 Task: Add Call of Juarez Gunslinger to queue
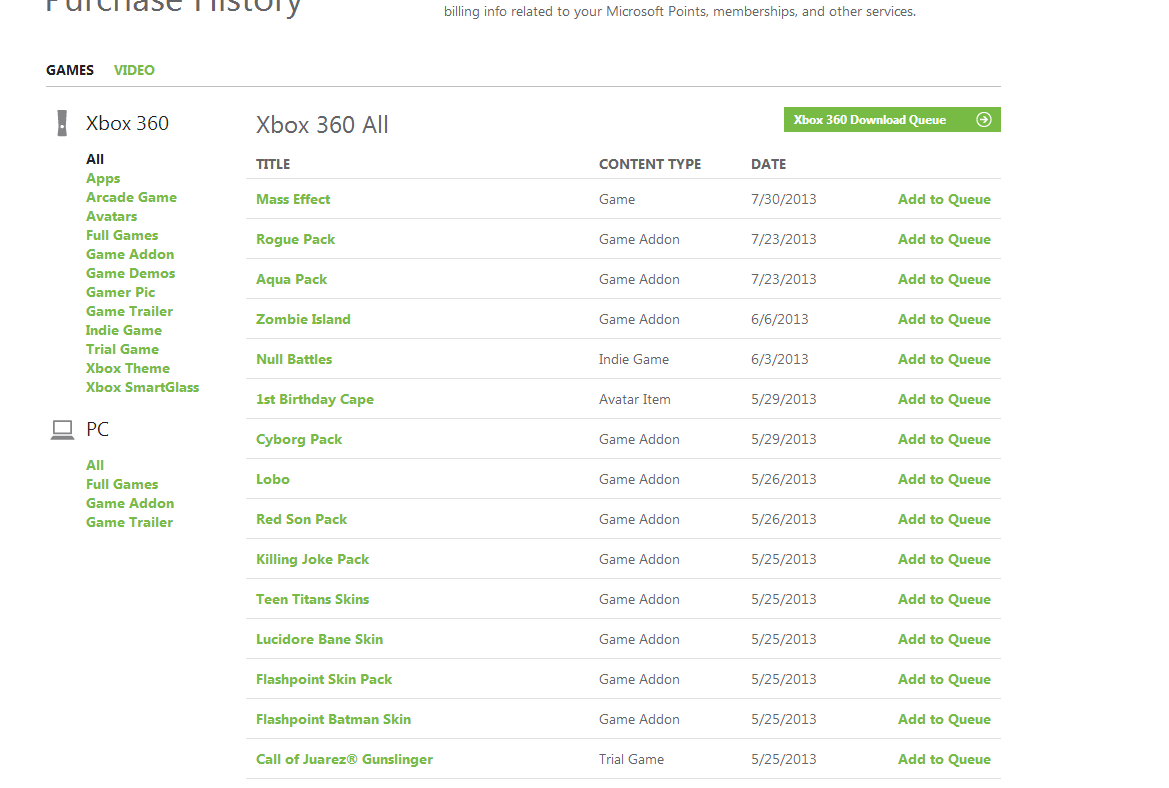944,760
